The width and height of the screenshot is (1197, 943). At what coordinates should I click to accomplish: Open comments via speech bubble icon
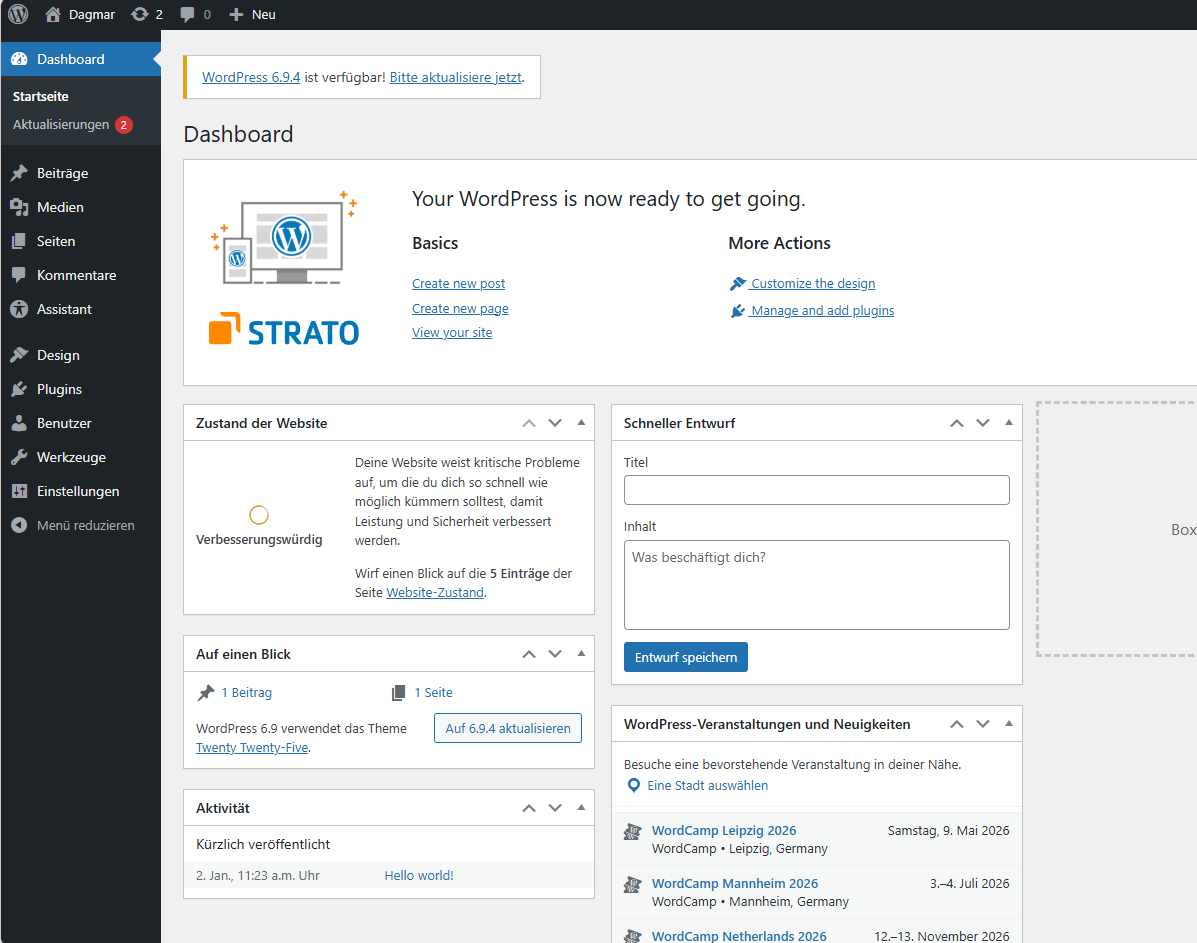coord(188,14)
